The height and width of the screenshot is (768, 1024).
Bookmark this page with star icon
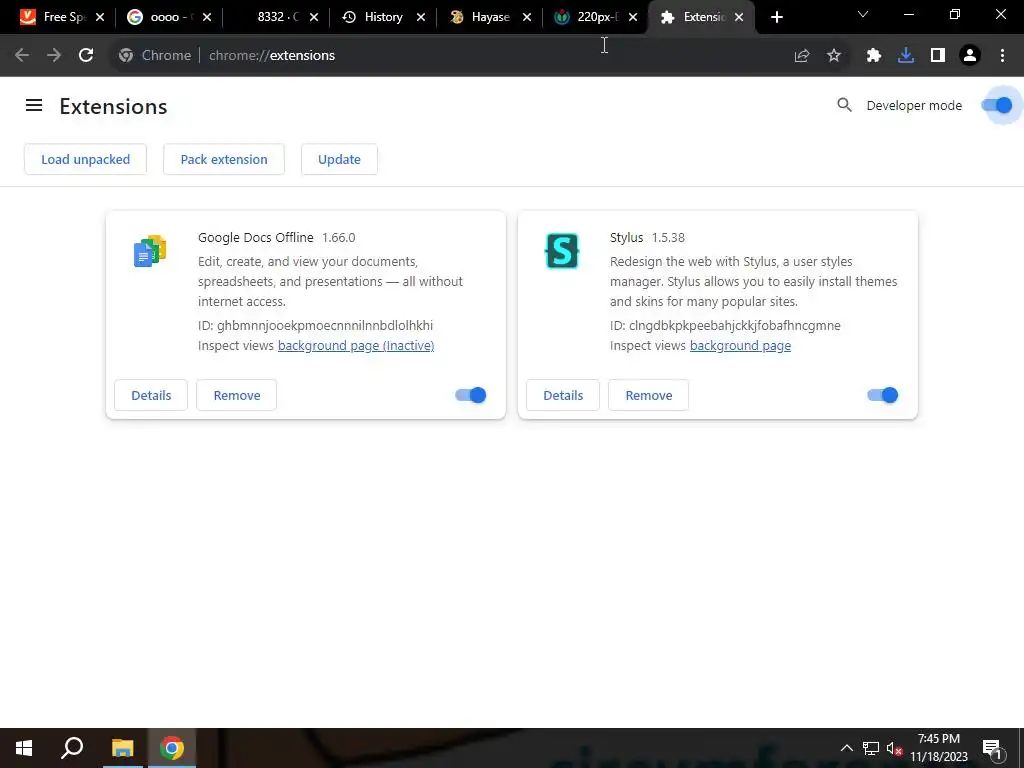pyautogui.click(x=834, y=56)
